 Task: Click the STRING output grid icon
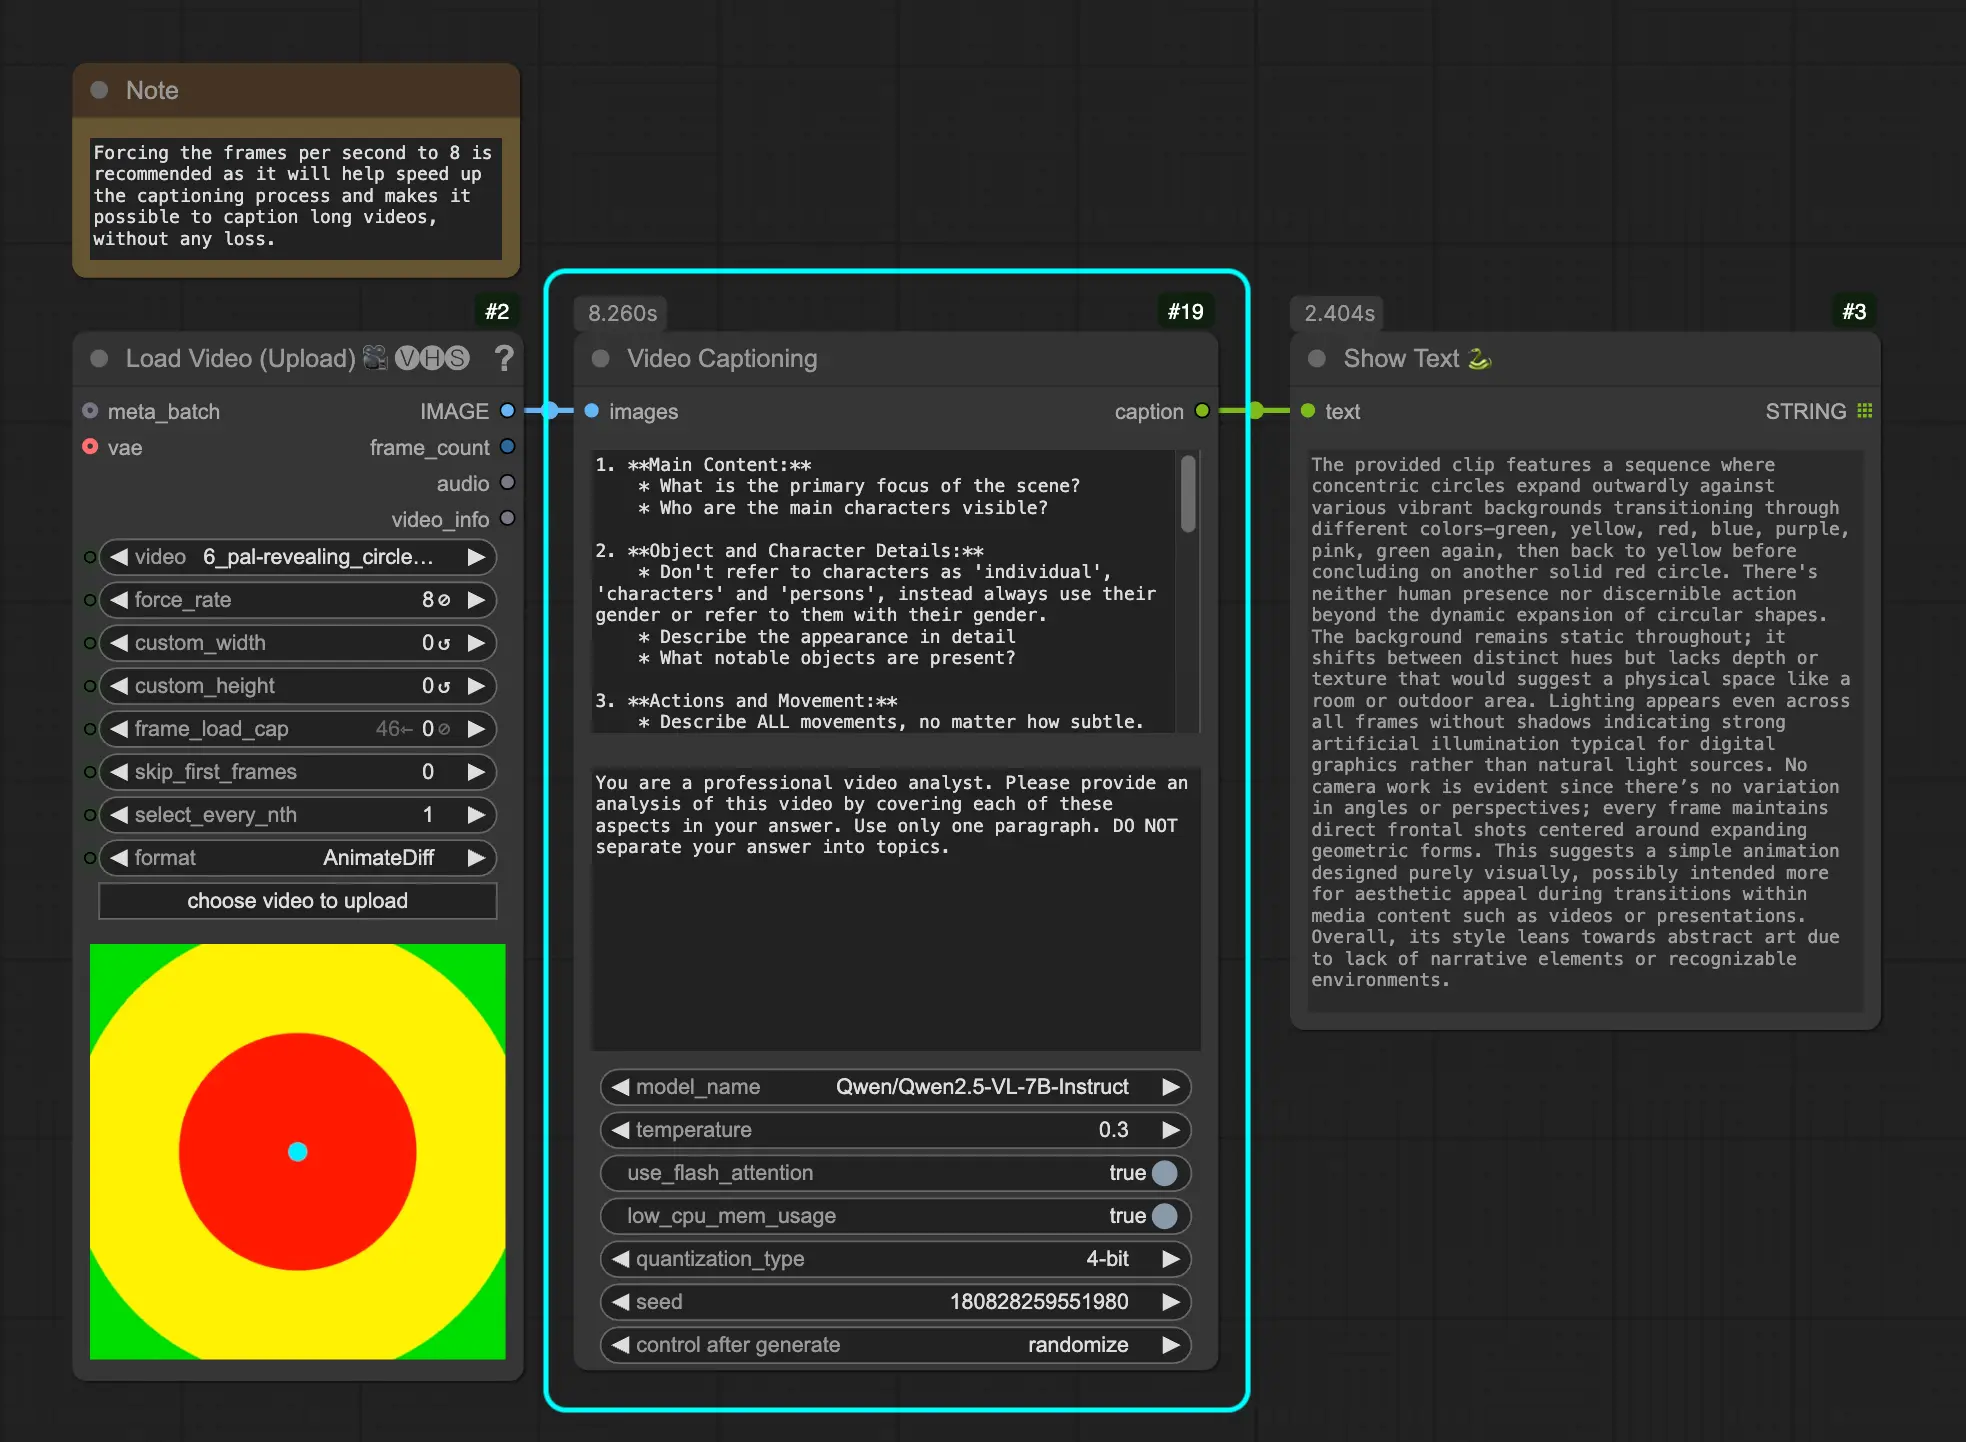coord(1864,411)
